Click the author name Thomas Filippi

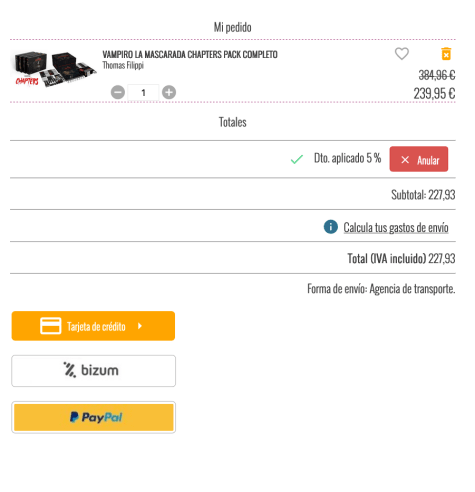click(x=123, y=65)
